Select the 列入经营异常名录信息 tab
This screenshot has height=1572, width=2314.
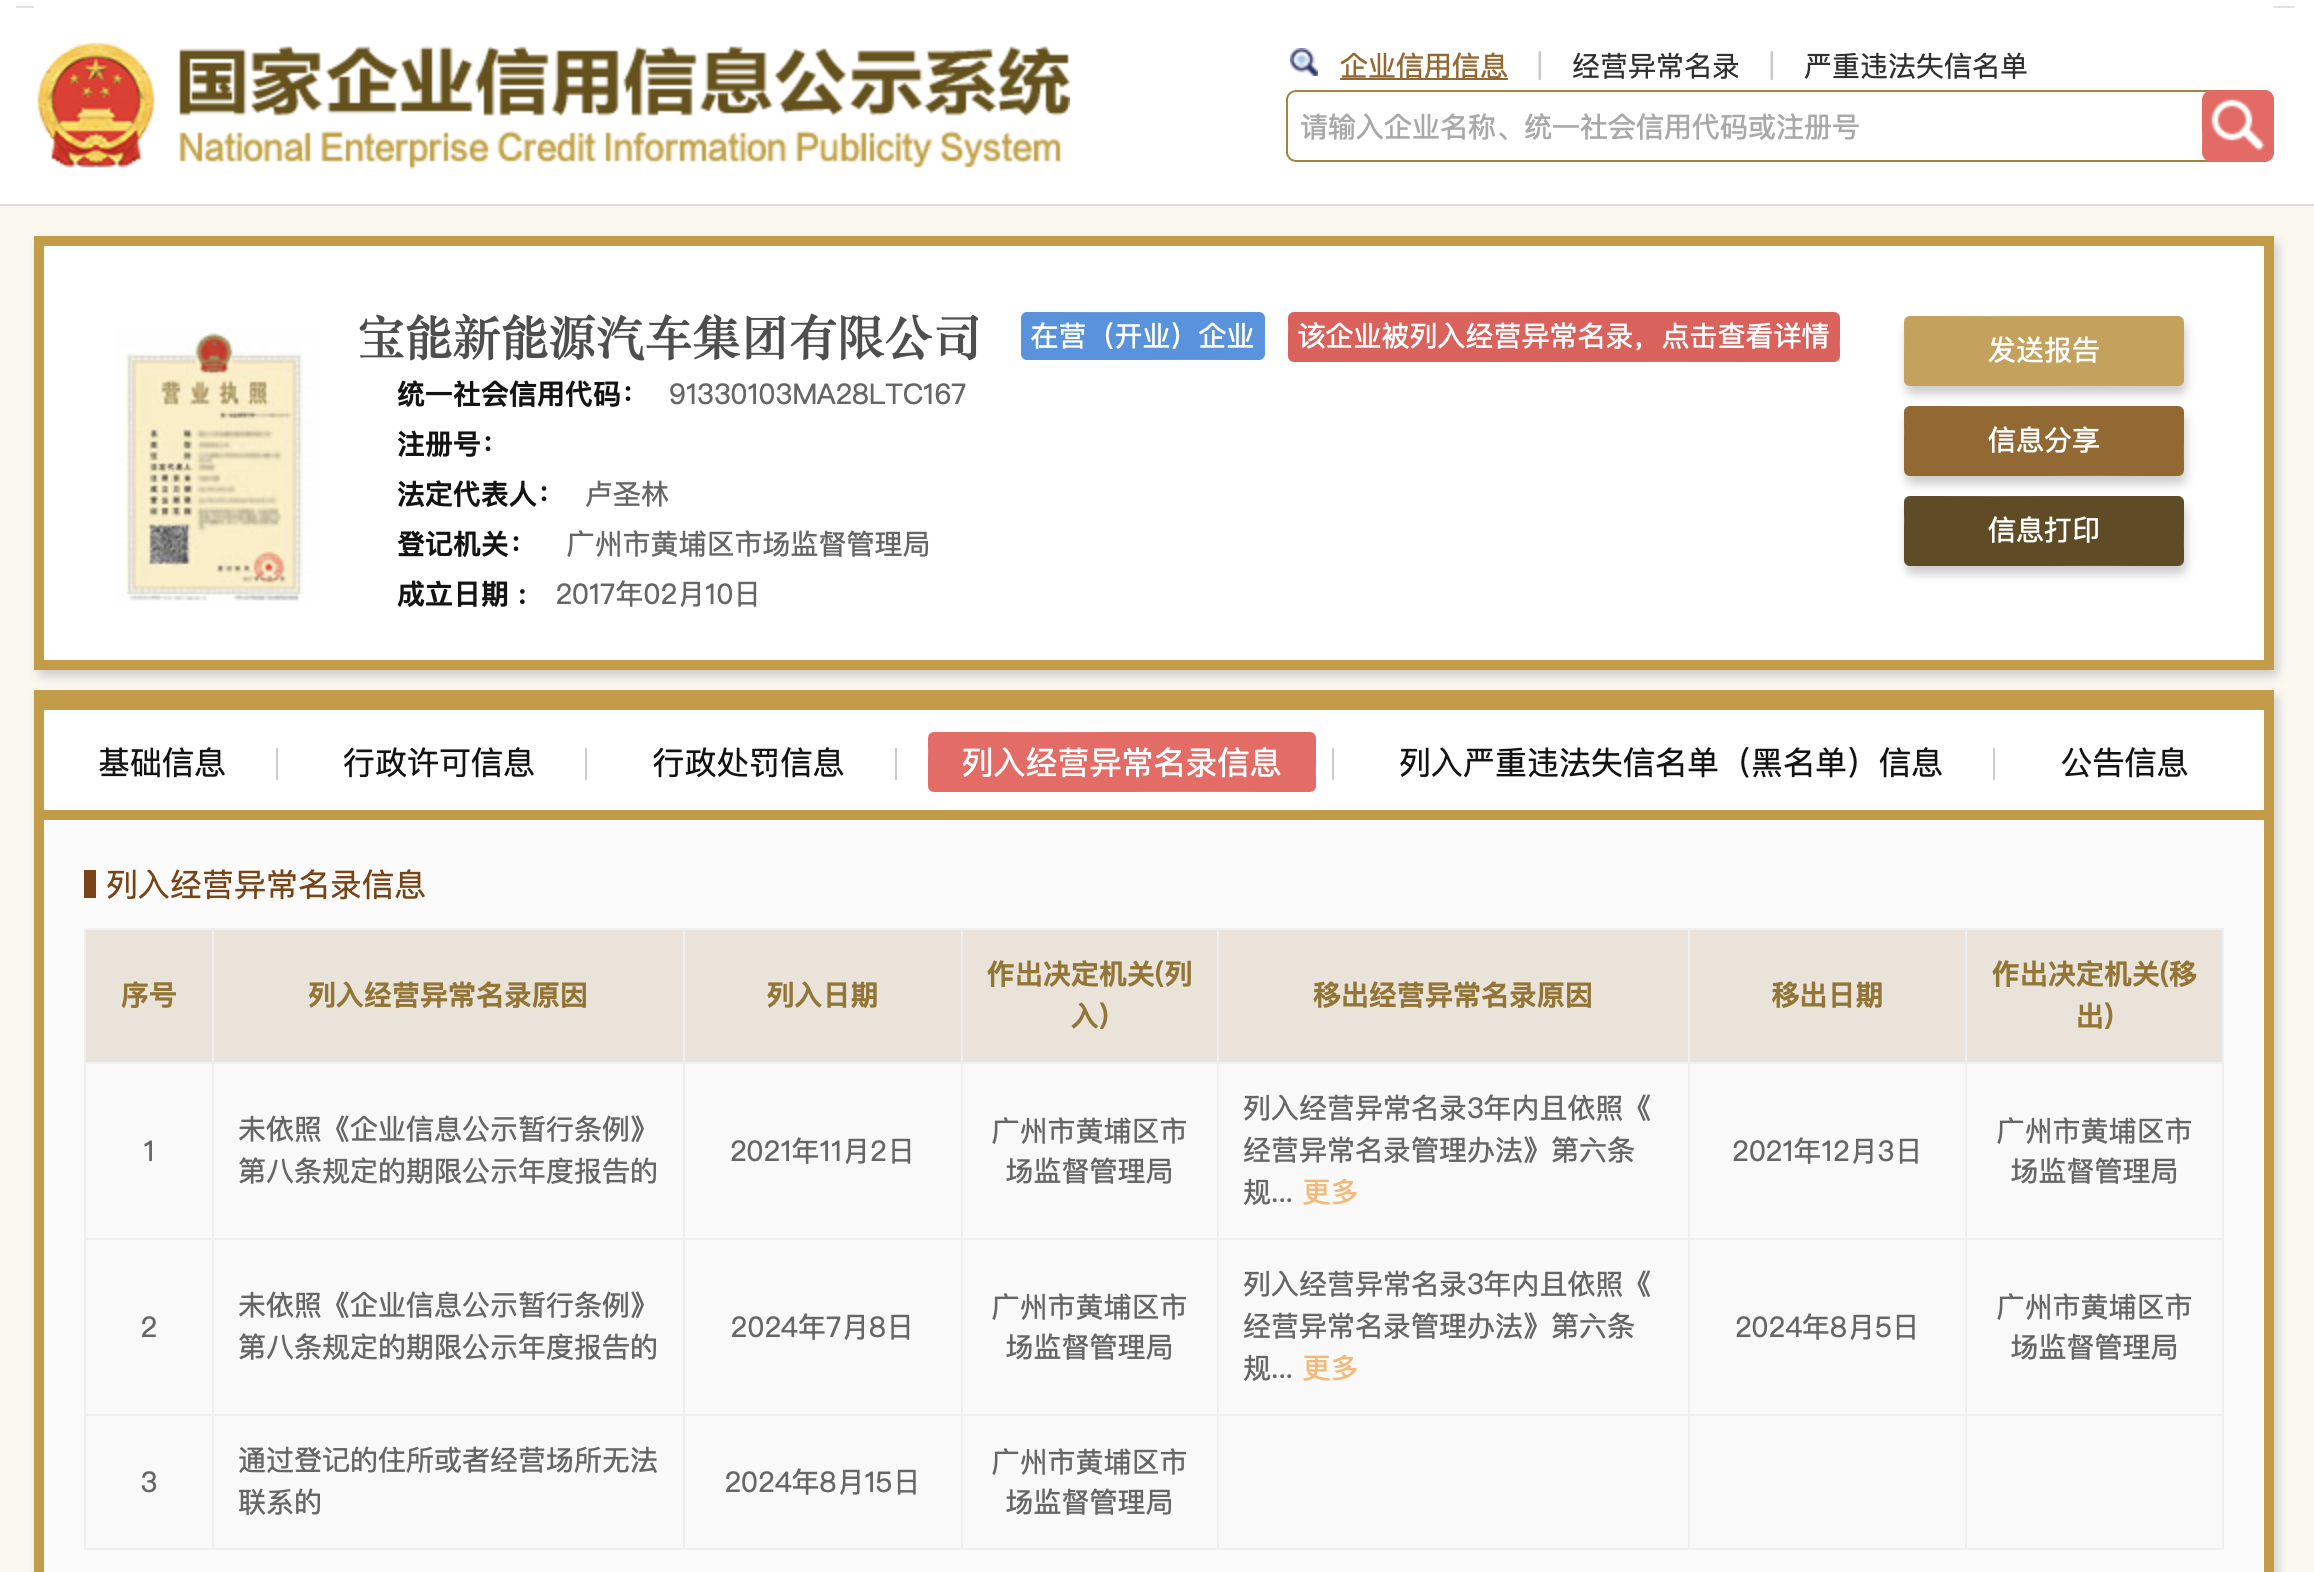[1120, 763]
